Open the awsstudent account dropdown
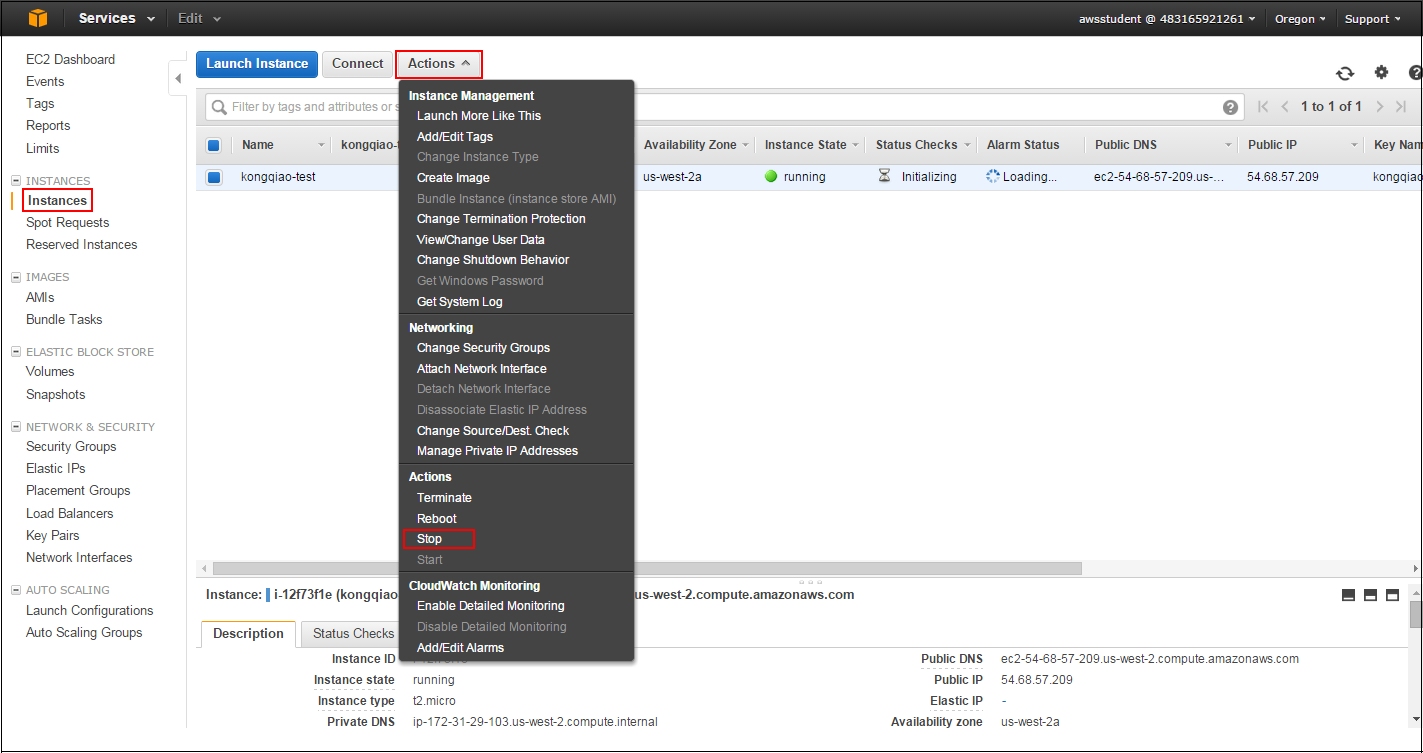Screen dimensions: 1423x753 click(1167, 19)
